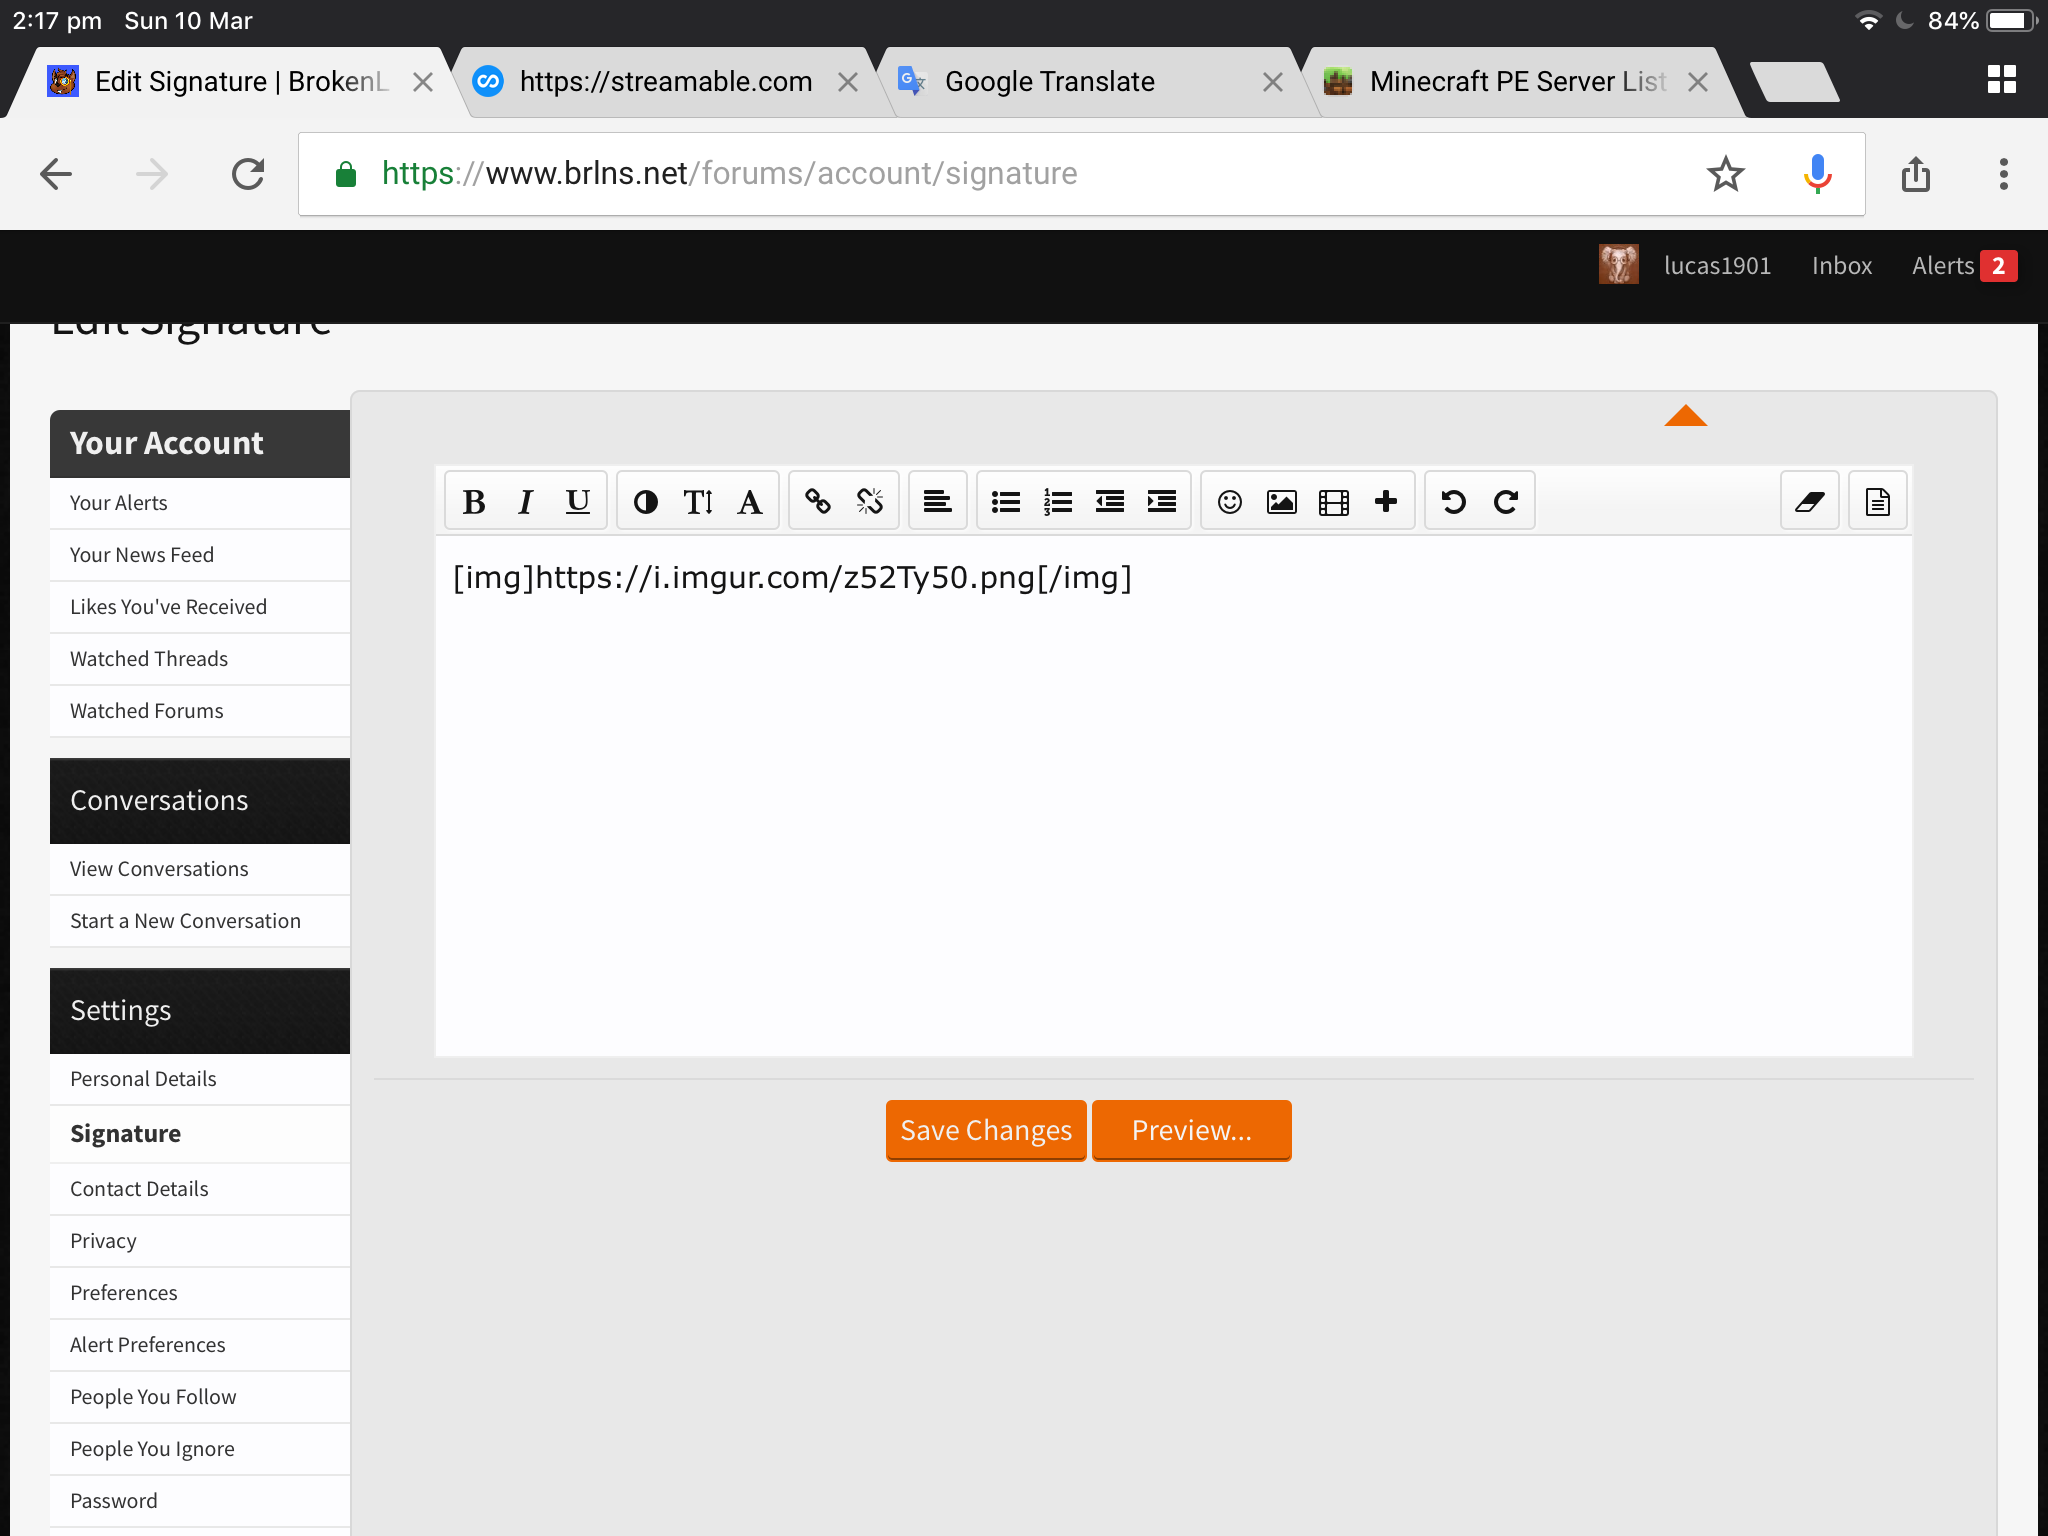Open People You Follow
The height and width of the screenshot is (1536, 2048).
coord(200,1397)
